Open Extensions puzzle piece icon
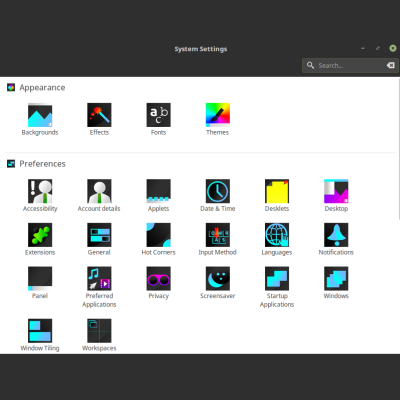 40,235
